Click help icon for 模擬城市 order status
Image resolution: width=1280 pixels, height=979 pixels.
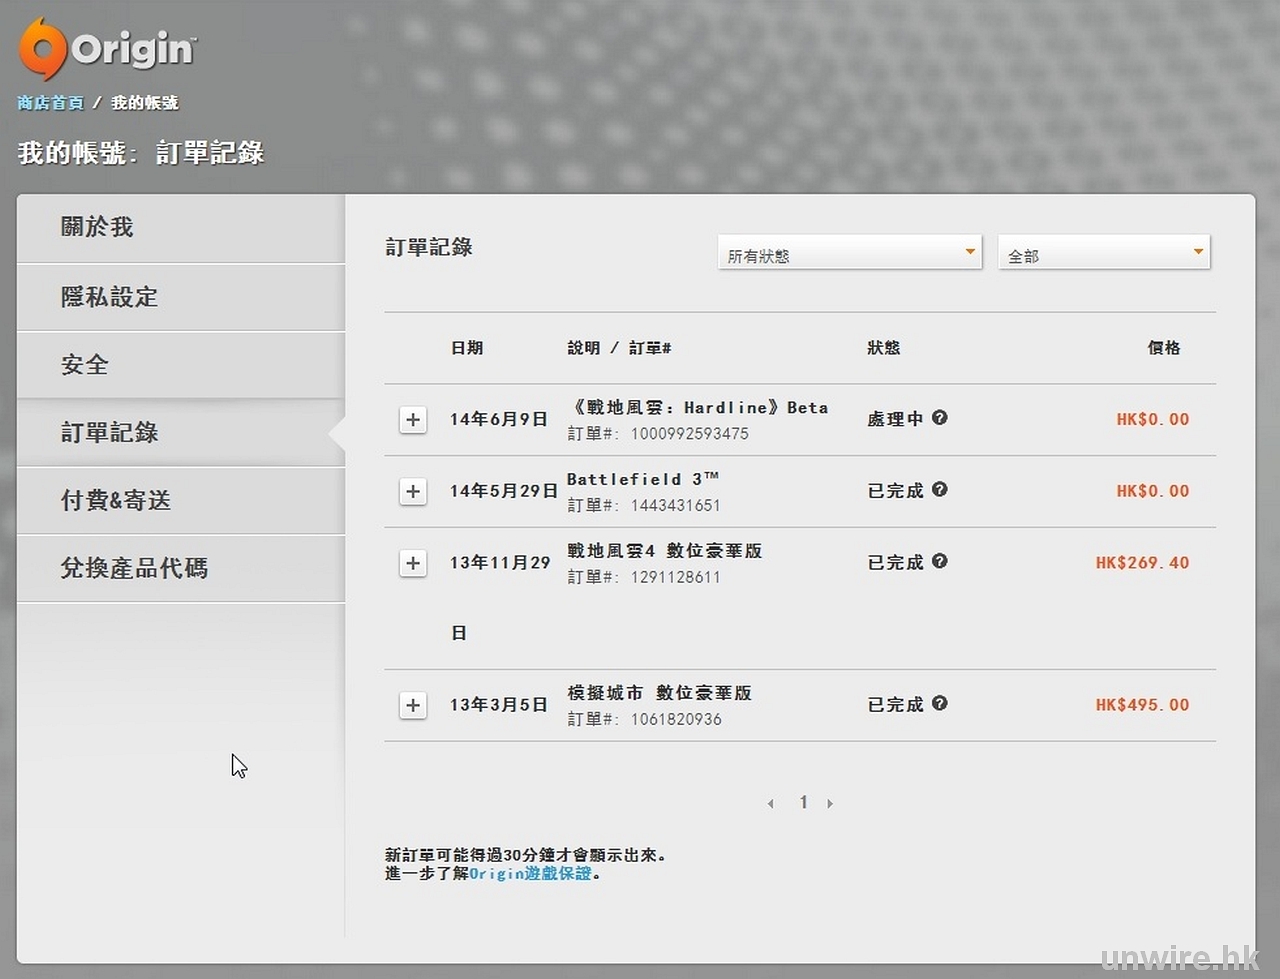click(940, 704)
